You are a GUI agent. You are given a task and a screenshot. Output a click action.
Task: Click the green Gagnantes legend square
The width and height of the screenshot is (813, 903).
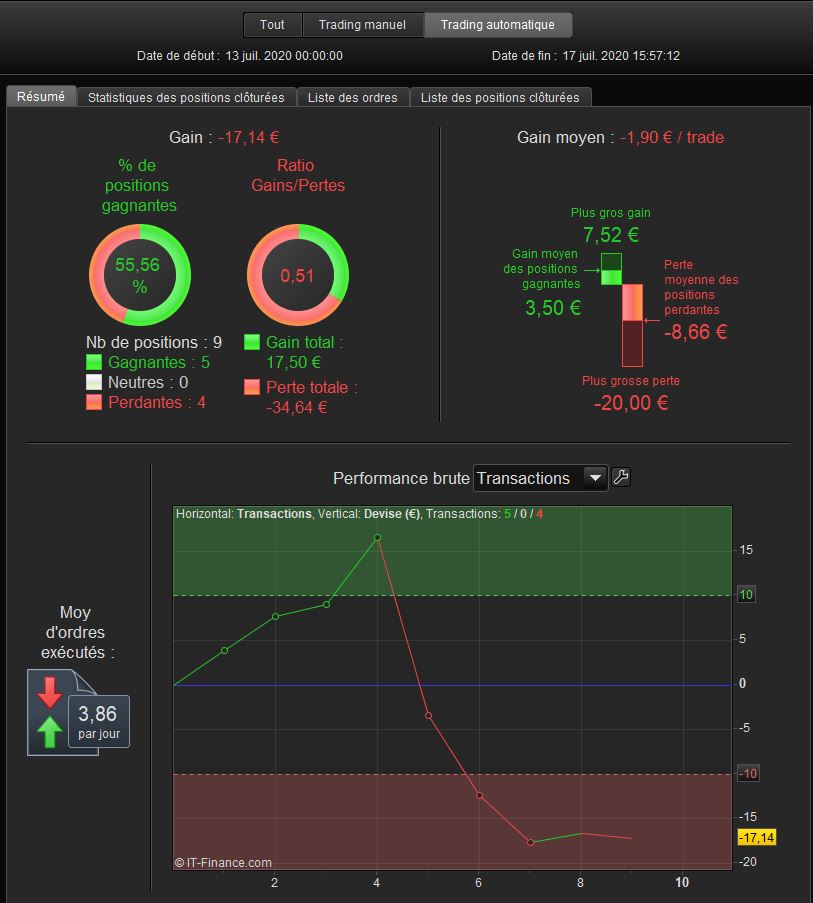[x=94, y=362]
